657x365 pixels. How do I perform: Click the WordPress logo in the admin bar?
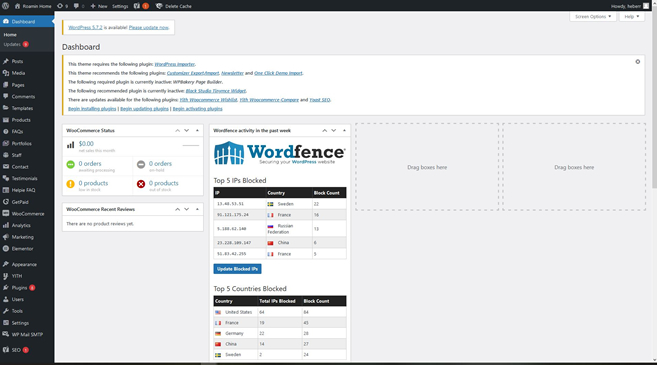pyautogui.click(x=5, y=6)
